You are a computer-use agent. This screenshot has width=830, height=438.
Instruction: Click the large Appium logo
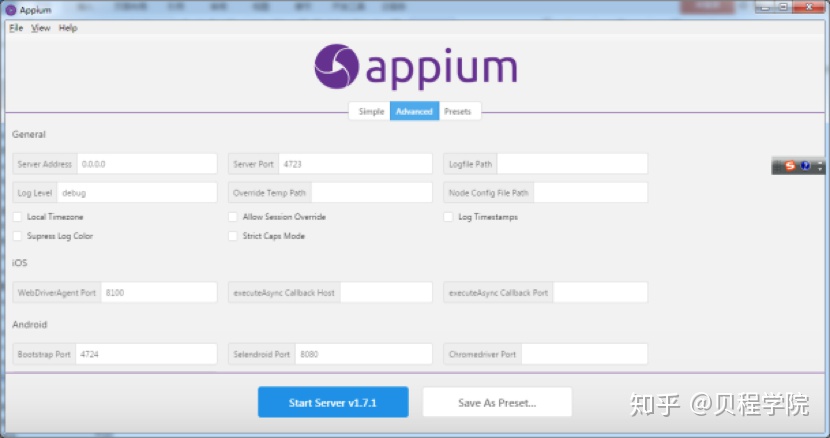[x=416, y=67]
